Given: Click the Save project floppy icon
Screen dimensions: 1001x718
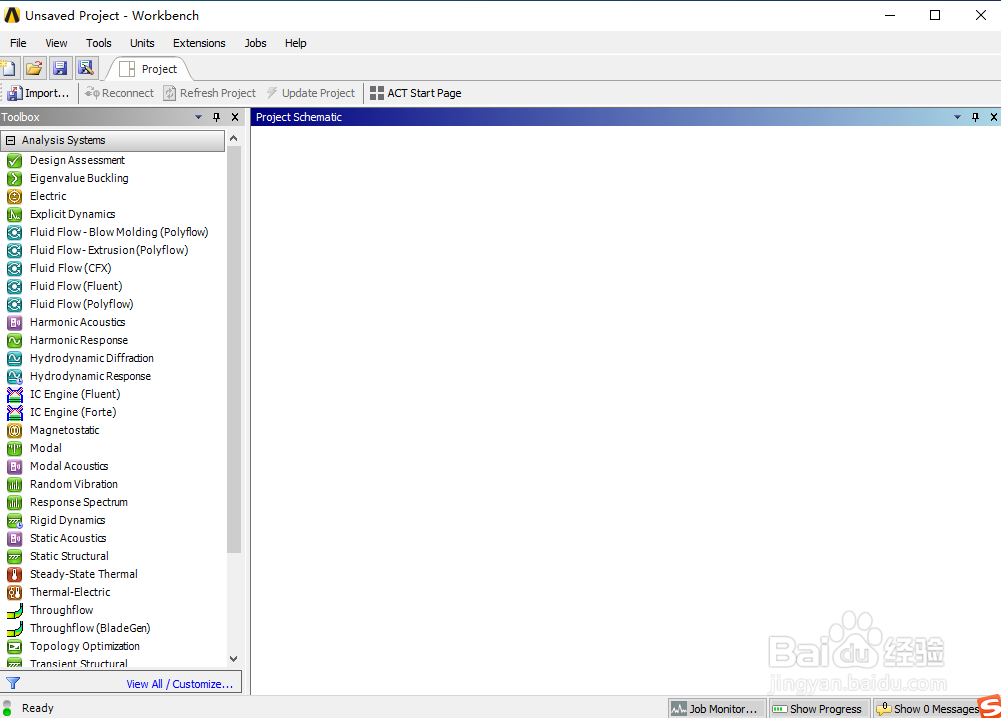Looking at the screenshot, I should [60, 68].
